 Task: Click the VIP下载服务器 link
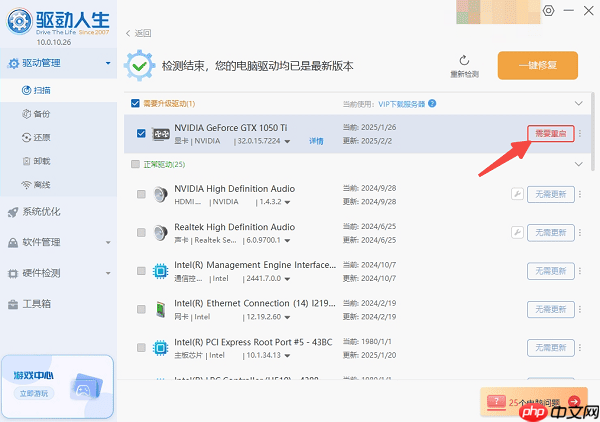coord(401,104)
